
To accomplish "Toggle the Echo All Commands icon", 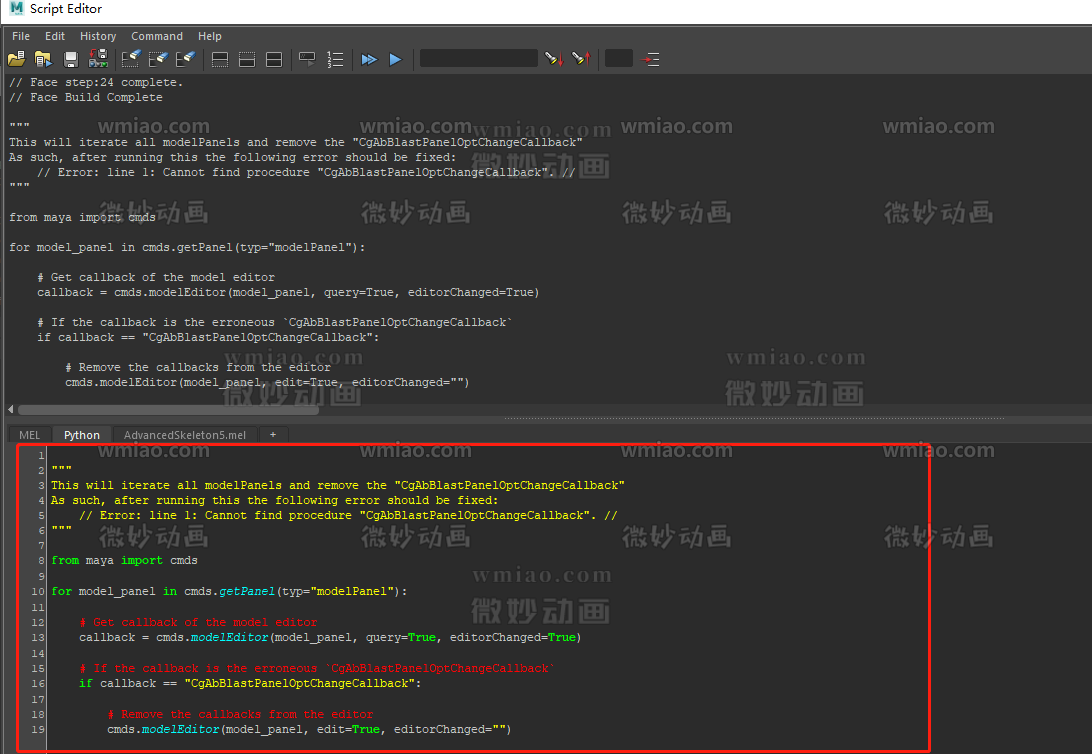I will (x=308, y=60).
